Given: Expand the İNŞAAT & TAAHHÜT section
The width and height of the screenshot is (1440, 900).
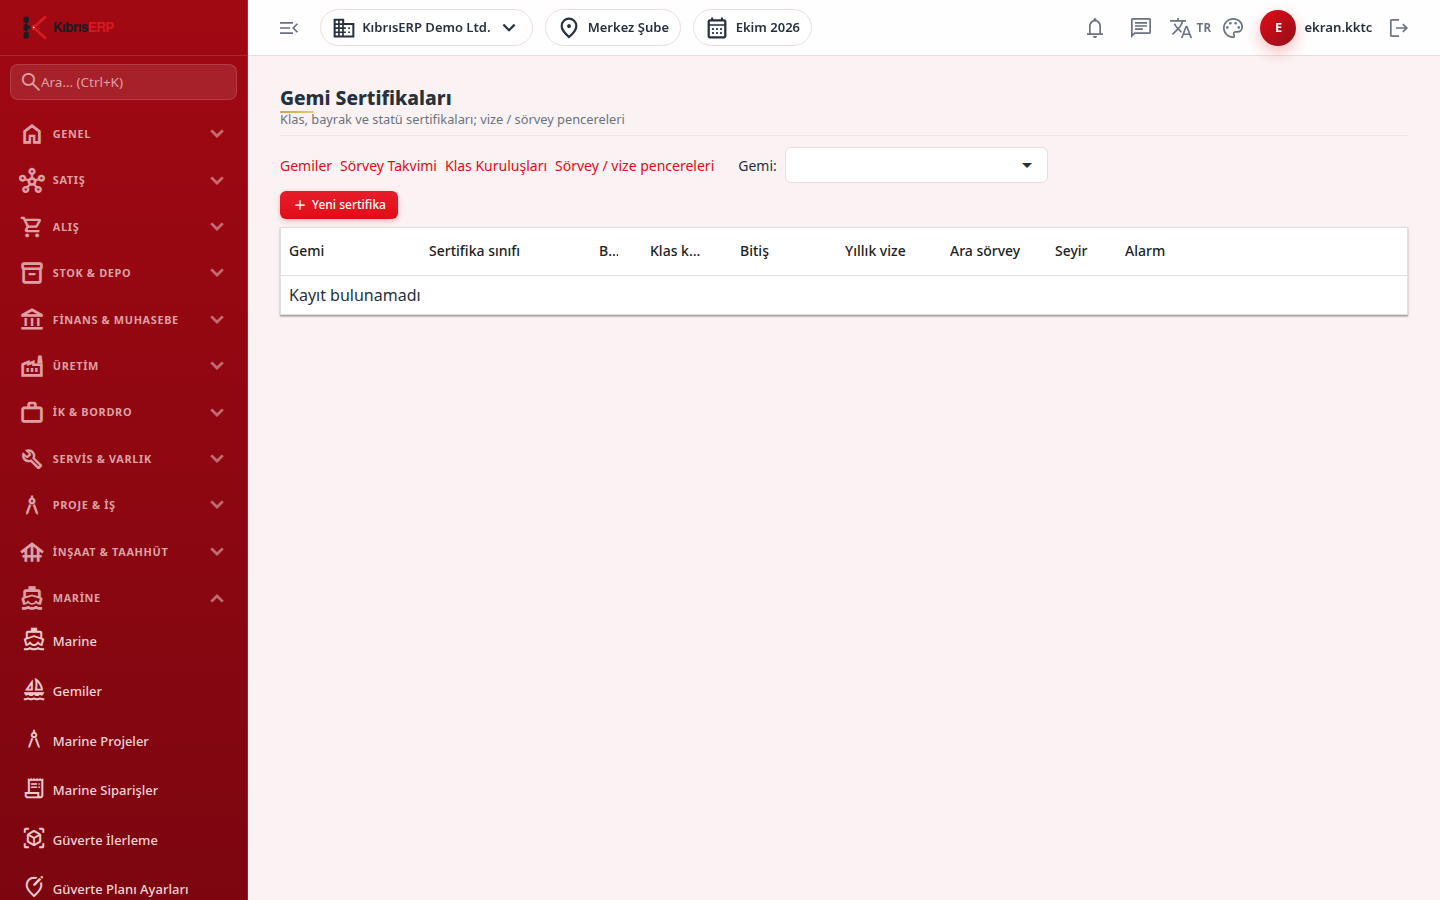Looking at the screenshot, I should (124, 552).
